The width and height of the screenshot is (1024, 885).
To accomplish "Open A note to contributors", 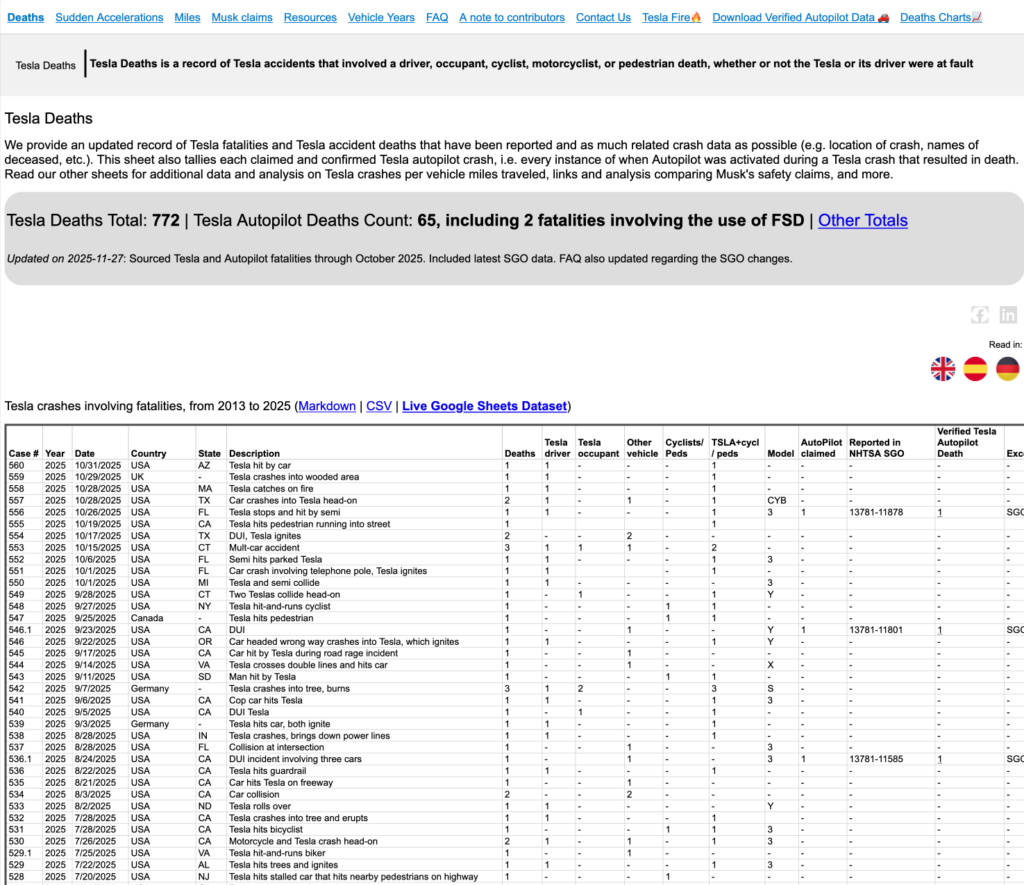I will point(512,18).
